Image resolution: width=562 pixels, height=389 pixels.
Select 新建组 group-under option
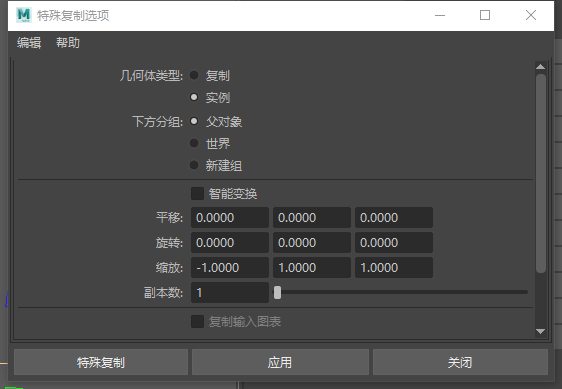point(194,165)
